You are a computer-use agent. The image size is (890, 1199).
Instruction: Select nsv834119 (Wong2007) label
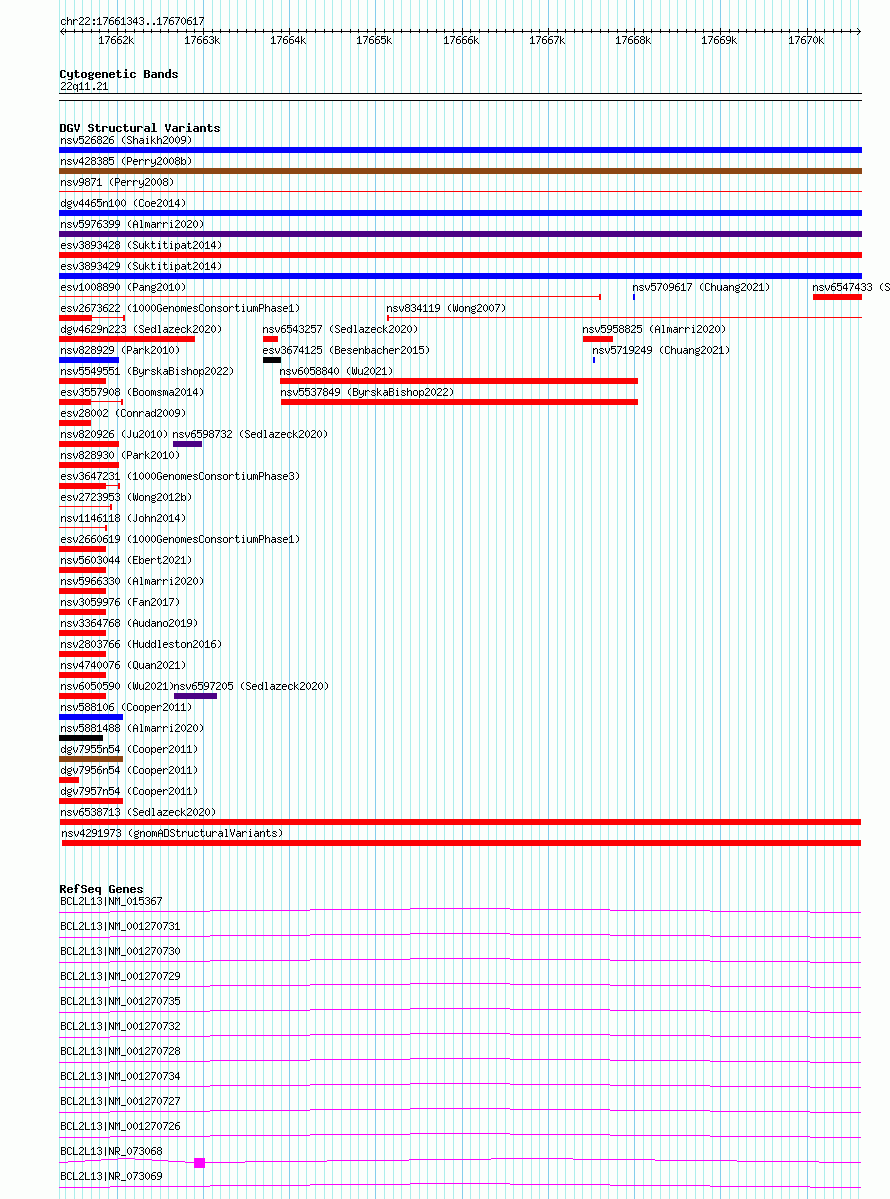click(446, 308)
